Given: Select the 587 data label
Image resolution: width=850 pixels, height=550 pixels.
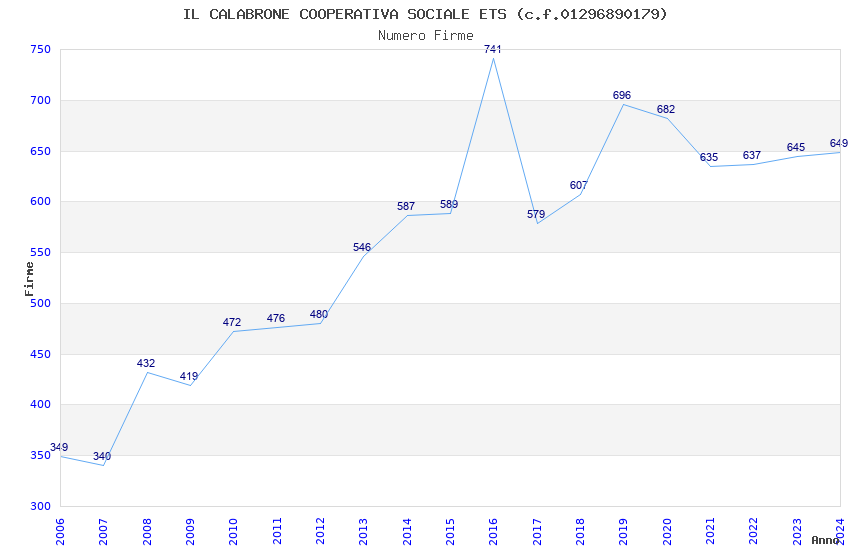Looking at the screenshot, I should pyautogui.click(x=406, y=206).
